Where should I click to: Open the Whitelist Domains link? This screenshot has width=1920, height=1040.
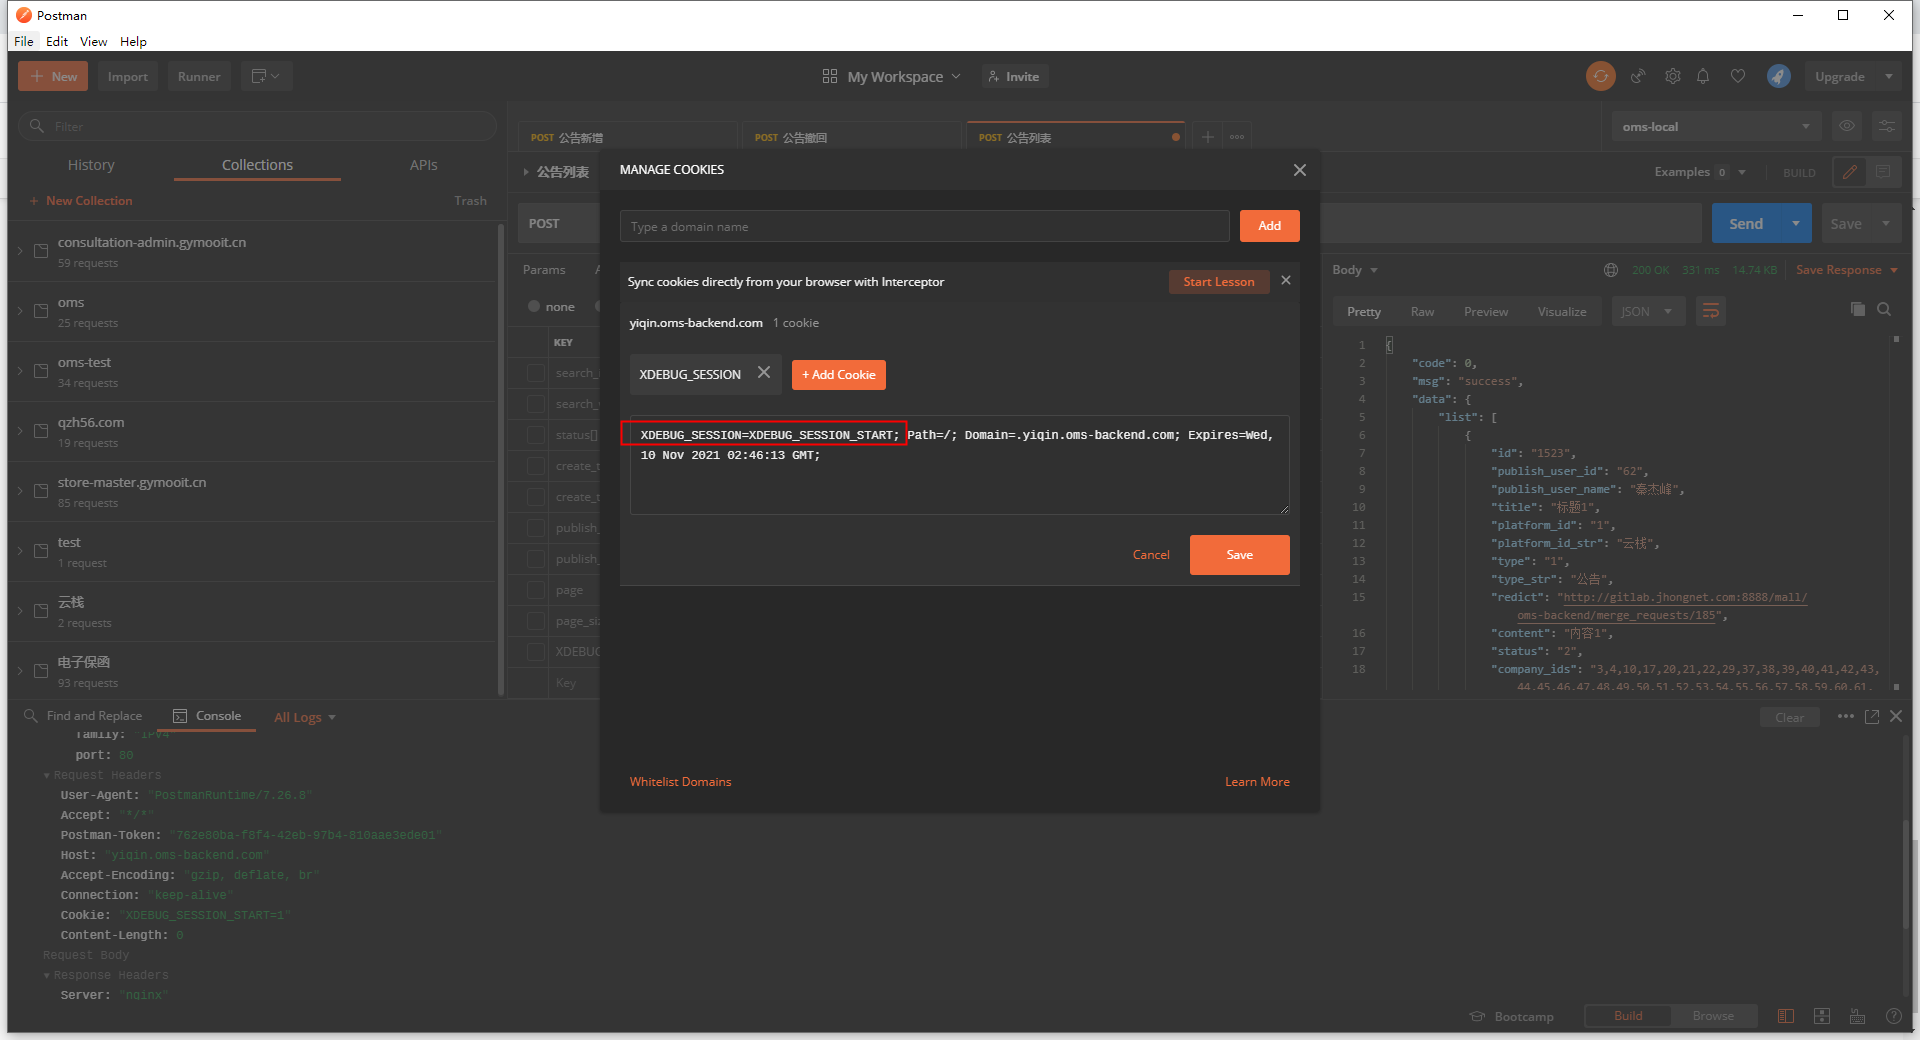tap(680, 782)
